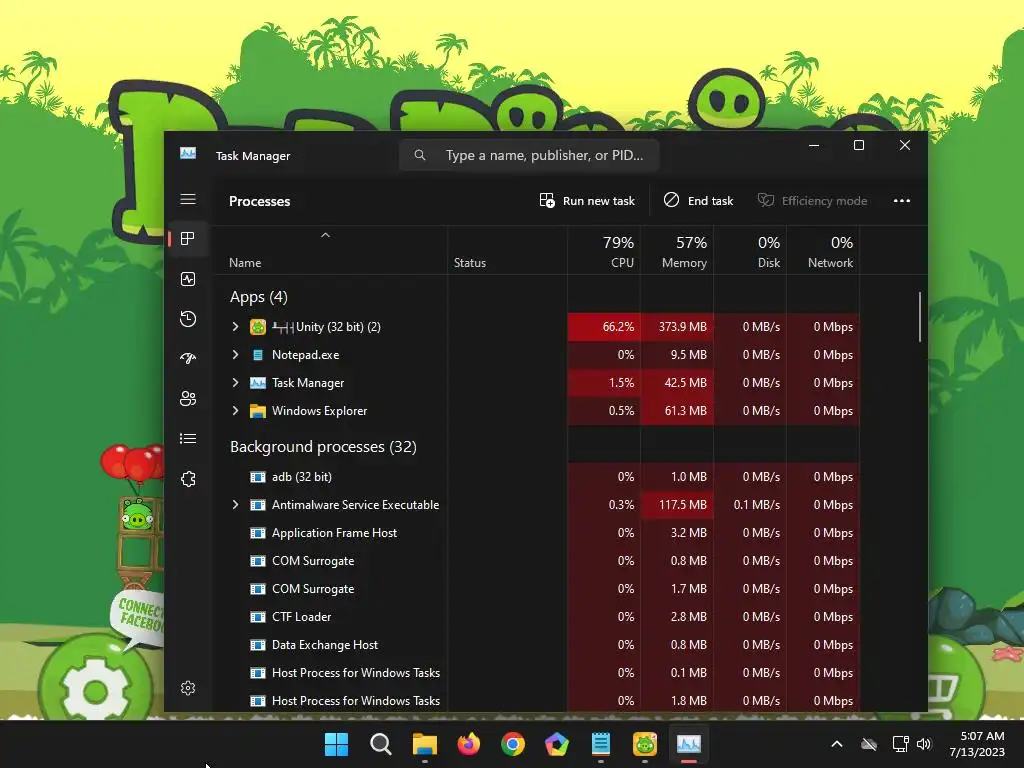Click the 117.5 MB Antimalware memory cell
This screenshot has width=1024, height=768.
[677, 505]
